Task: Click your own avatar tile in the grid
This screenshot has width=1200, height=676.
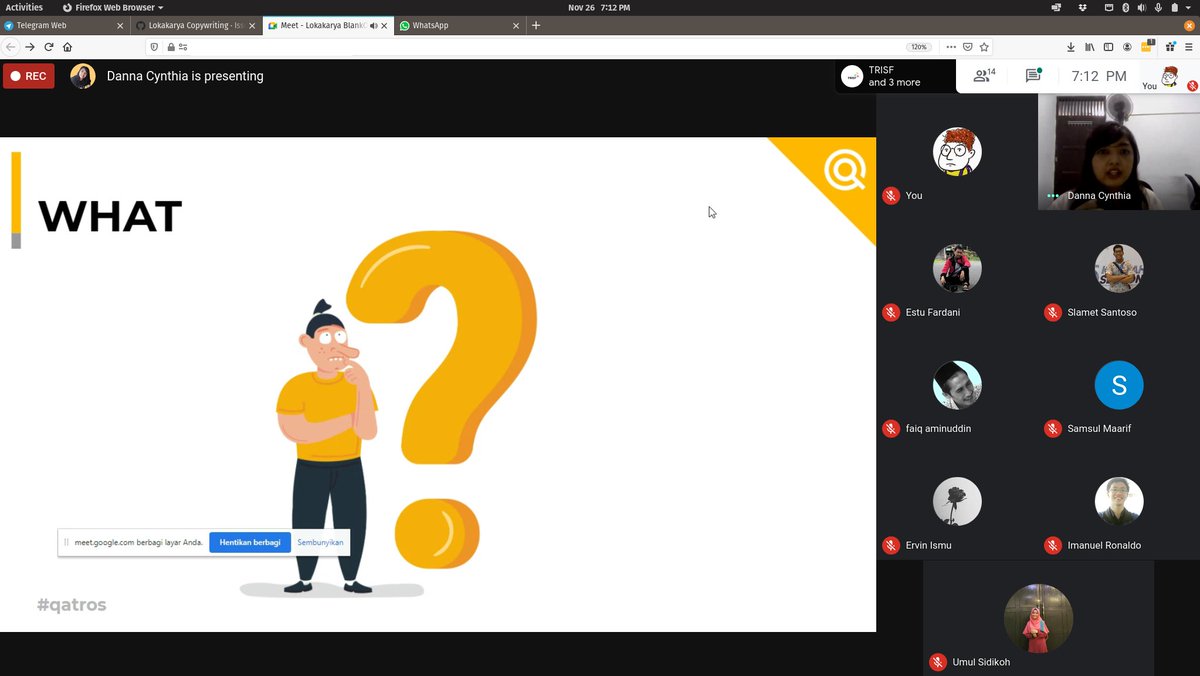Action: (x=957, y=152)
